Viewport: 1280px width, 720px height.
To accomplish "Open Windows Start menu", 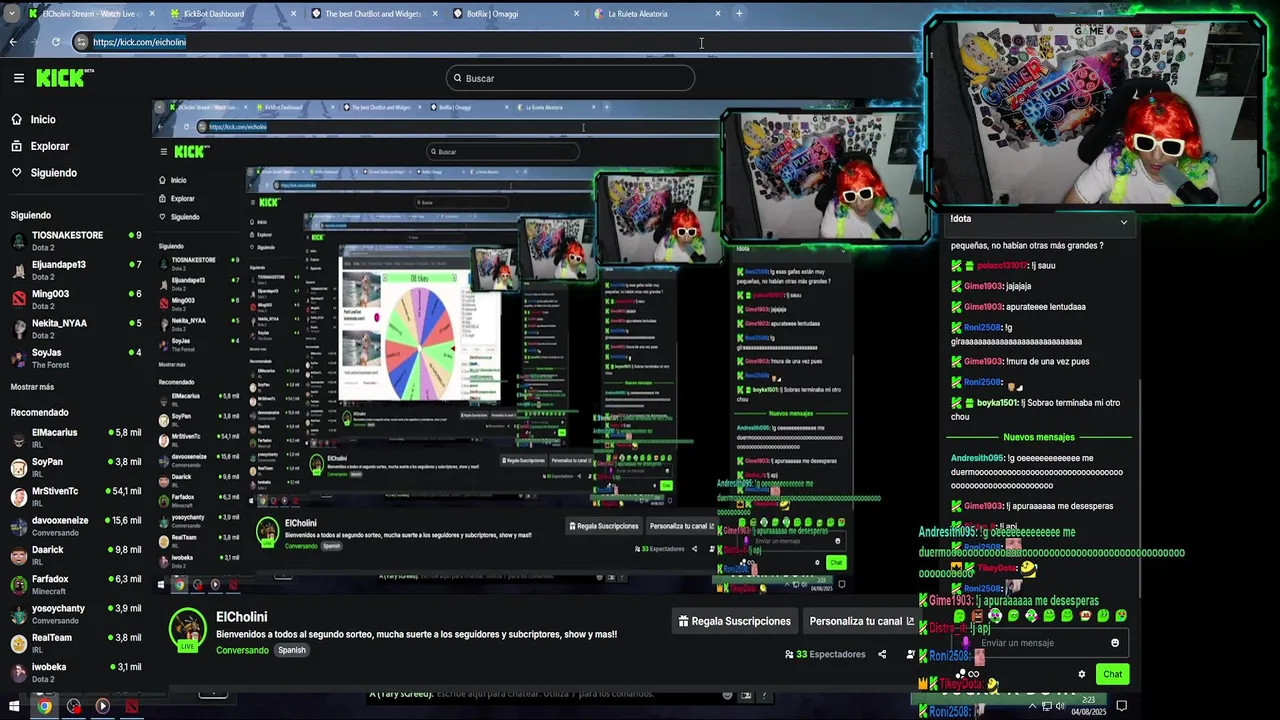I will (x=14, y=706).
